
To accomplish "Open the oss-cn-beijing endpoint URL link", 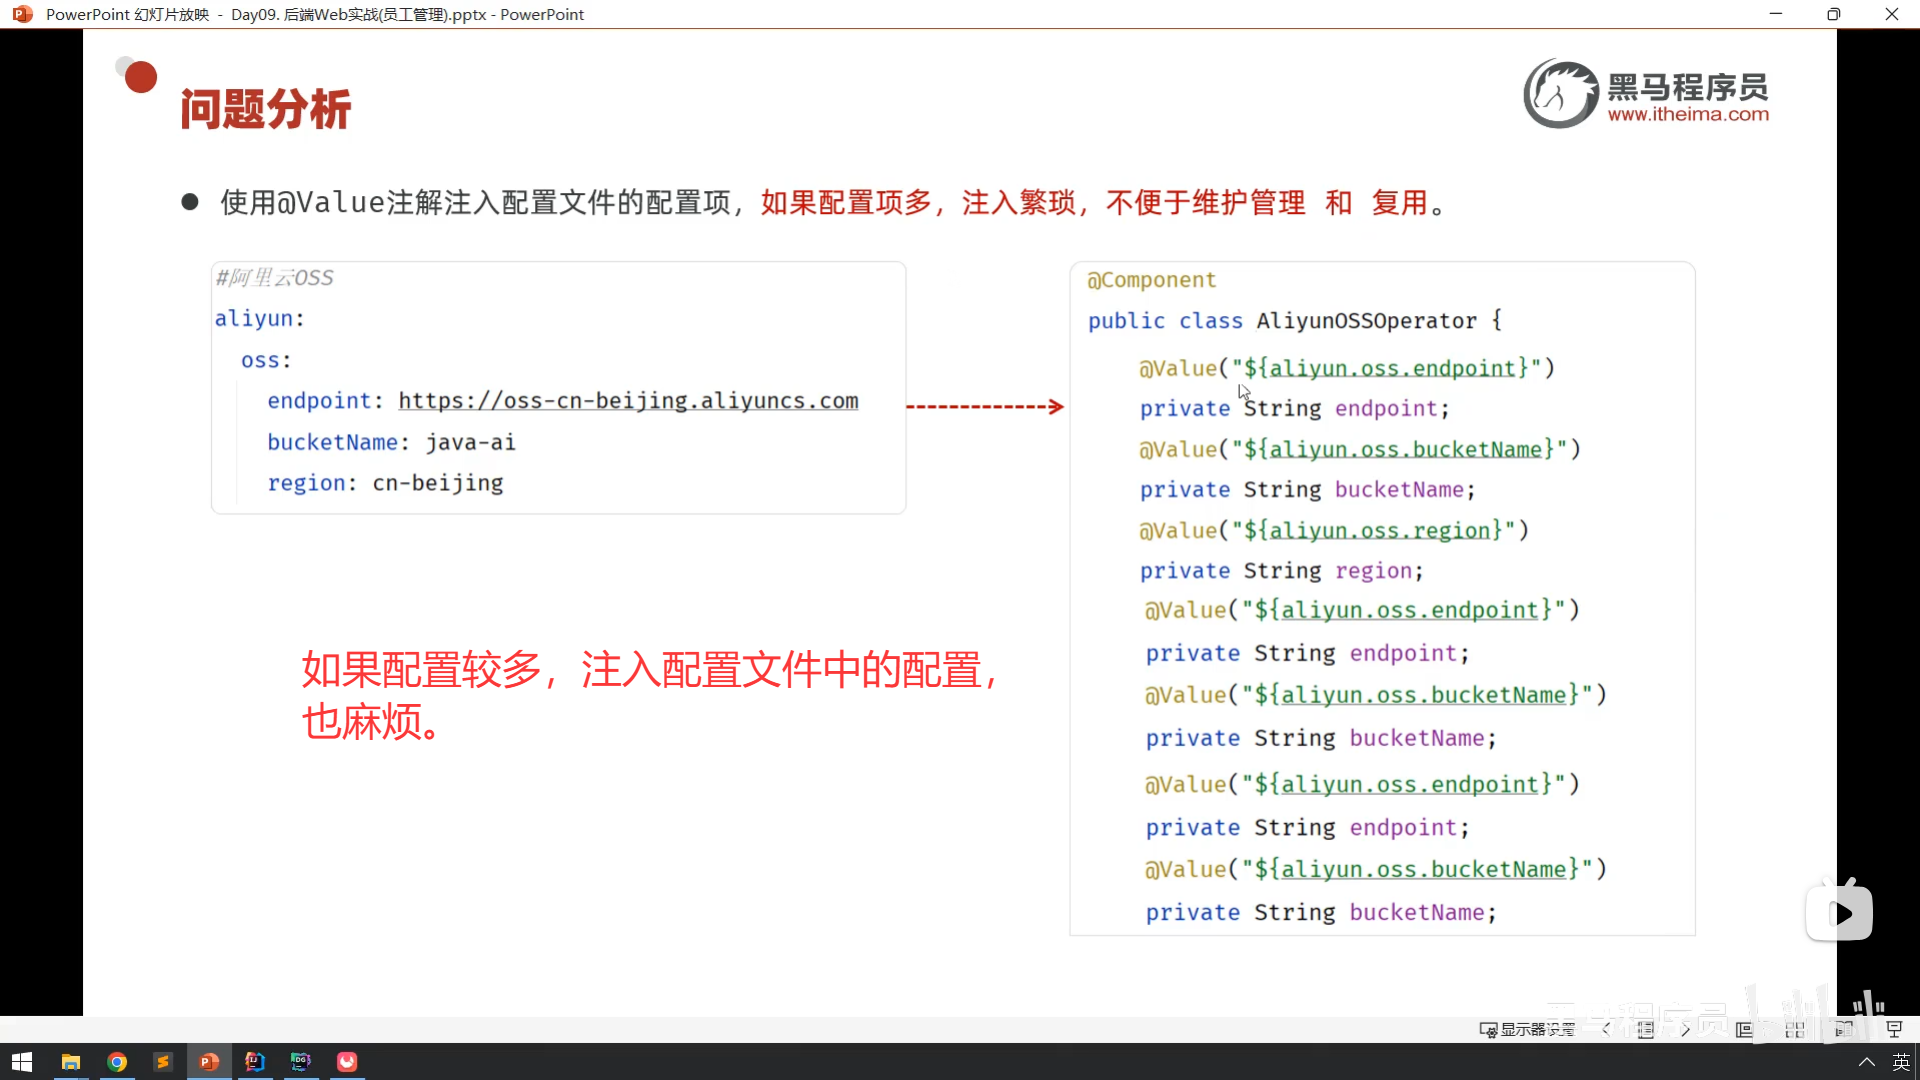I will click(x=628, y=401).
